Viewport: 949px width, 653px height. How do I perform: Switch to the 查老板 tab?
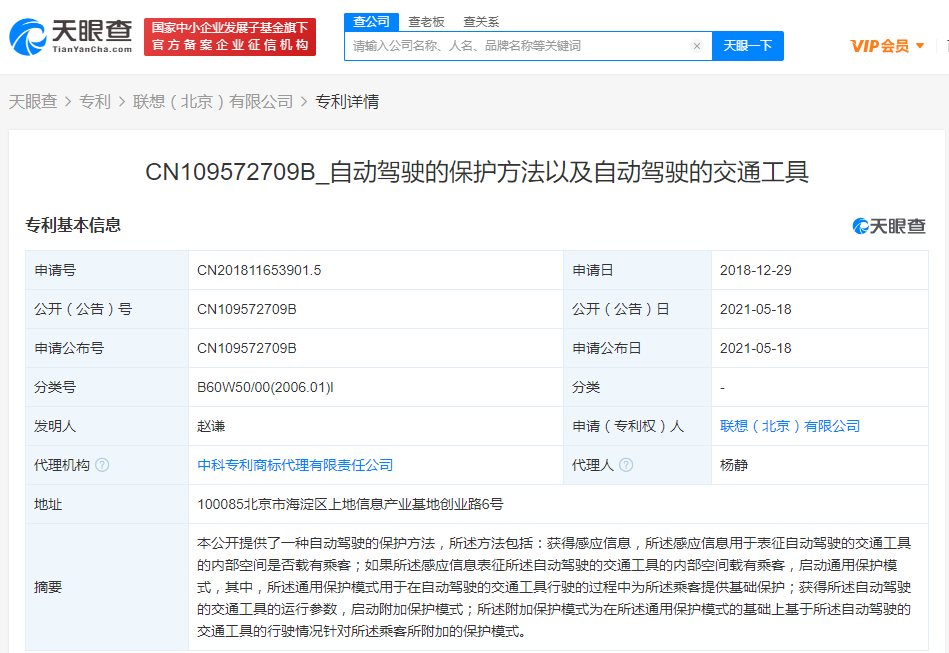click(426, 22)
